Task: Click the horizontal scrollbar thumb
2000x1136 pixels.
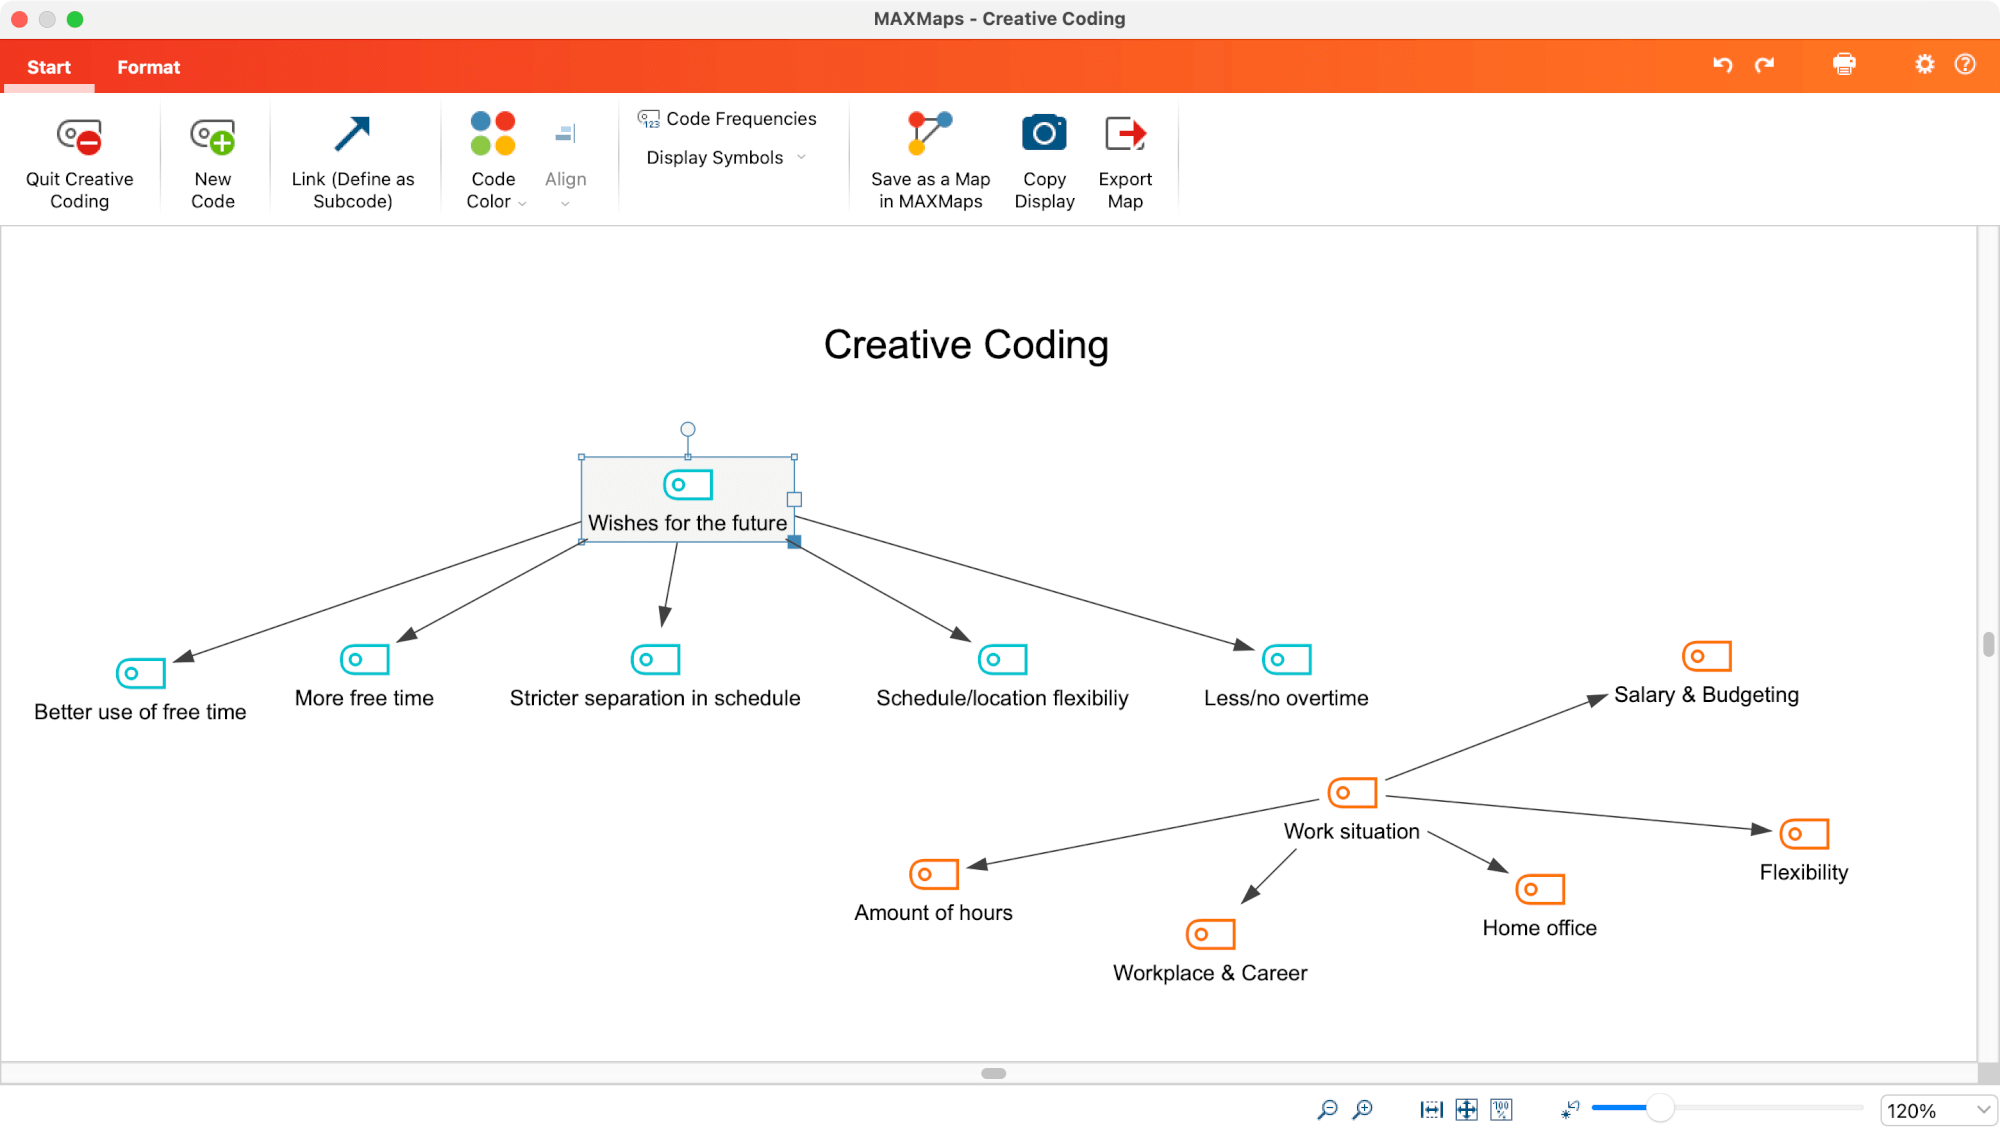Action: (994, 1073)
